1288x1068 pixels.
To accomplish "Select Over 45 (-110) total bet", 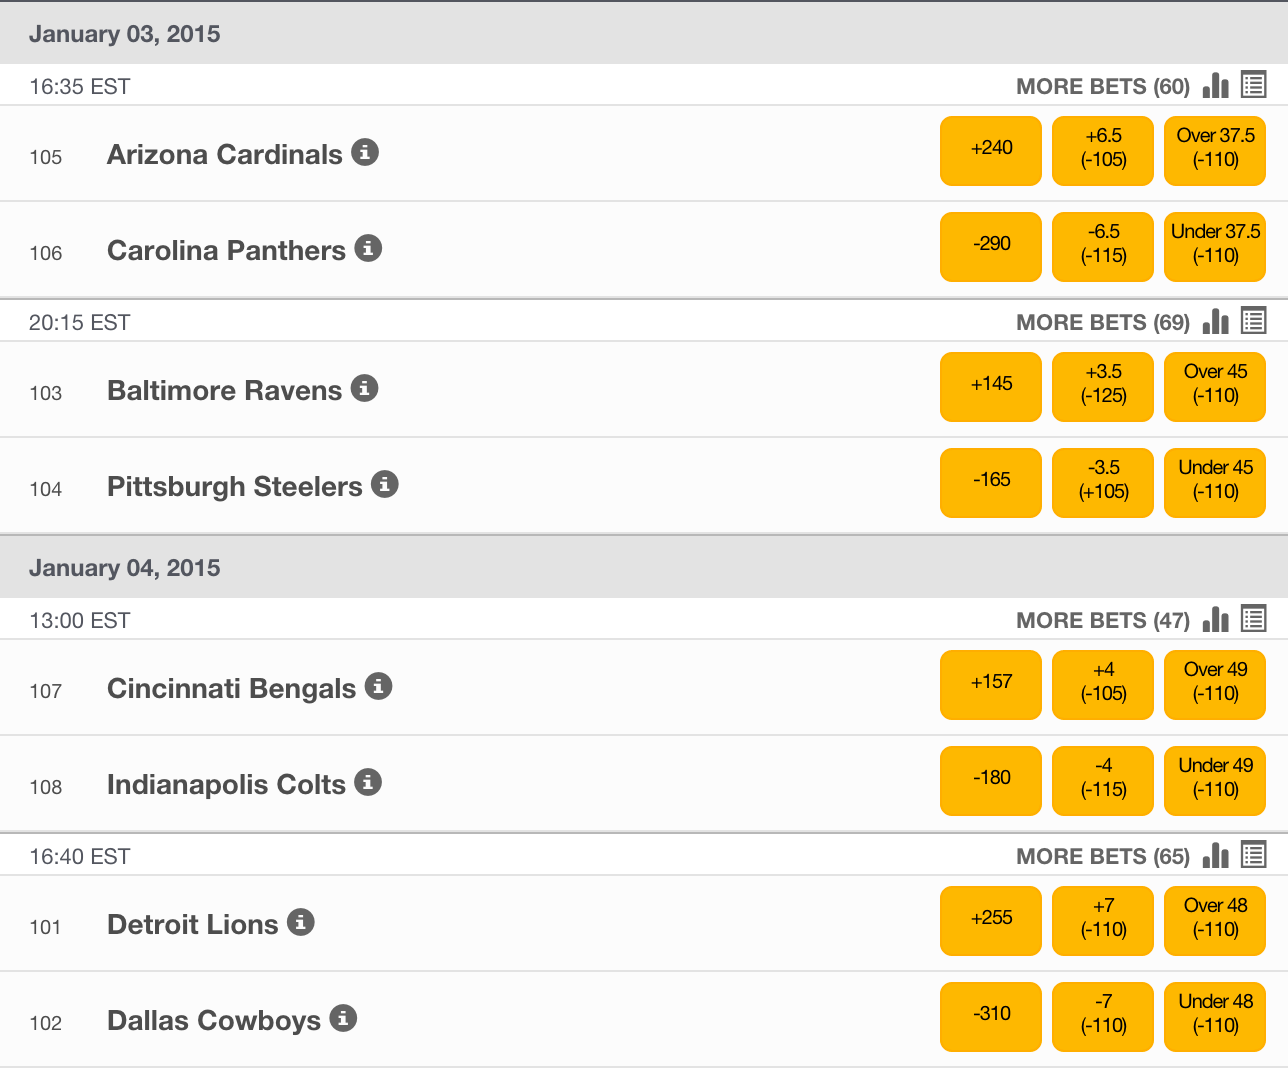I will 1215,387.
